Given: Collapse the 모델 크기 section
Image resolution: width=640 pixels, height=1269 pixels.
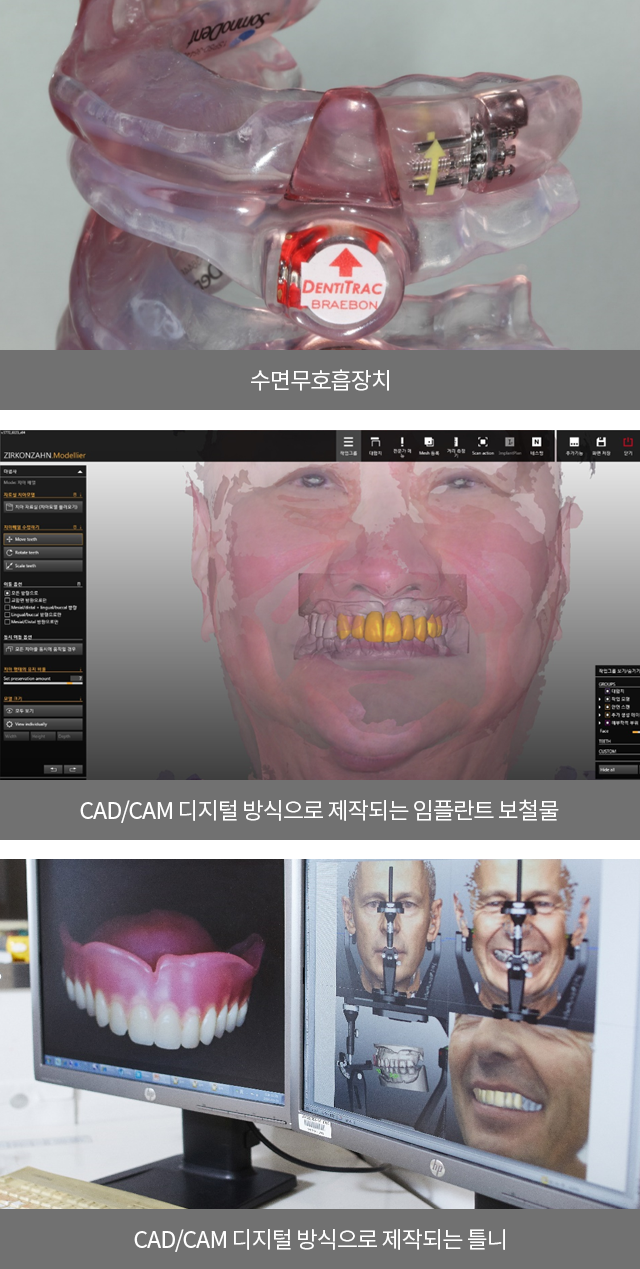Looking at the screenshot, I should tap(80, 698).
